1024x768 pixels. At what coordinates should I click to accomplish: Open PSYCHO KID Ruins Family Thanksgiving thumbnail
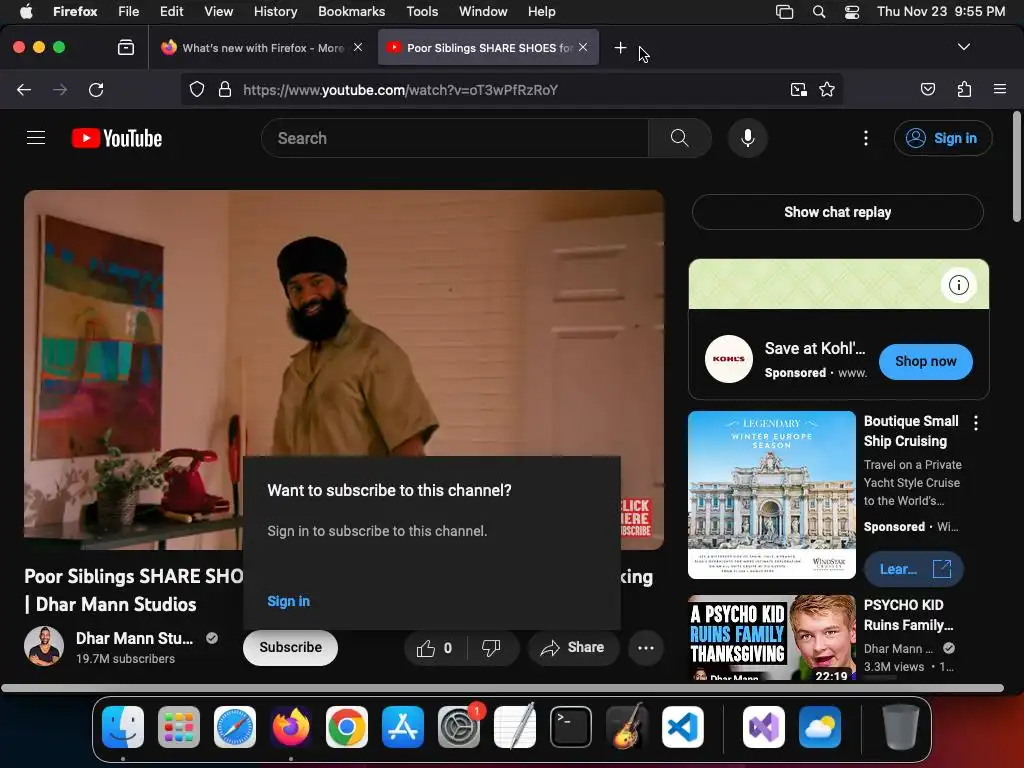pos(771,637)
